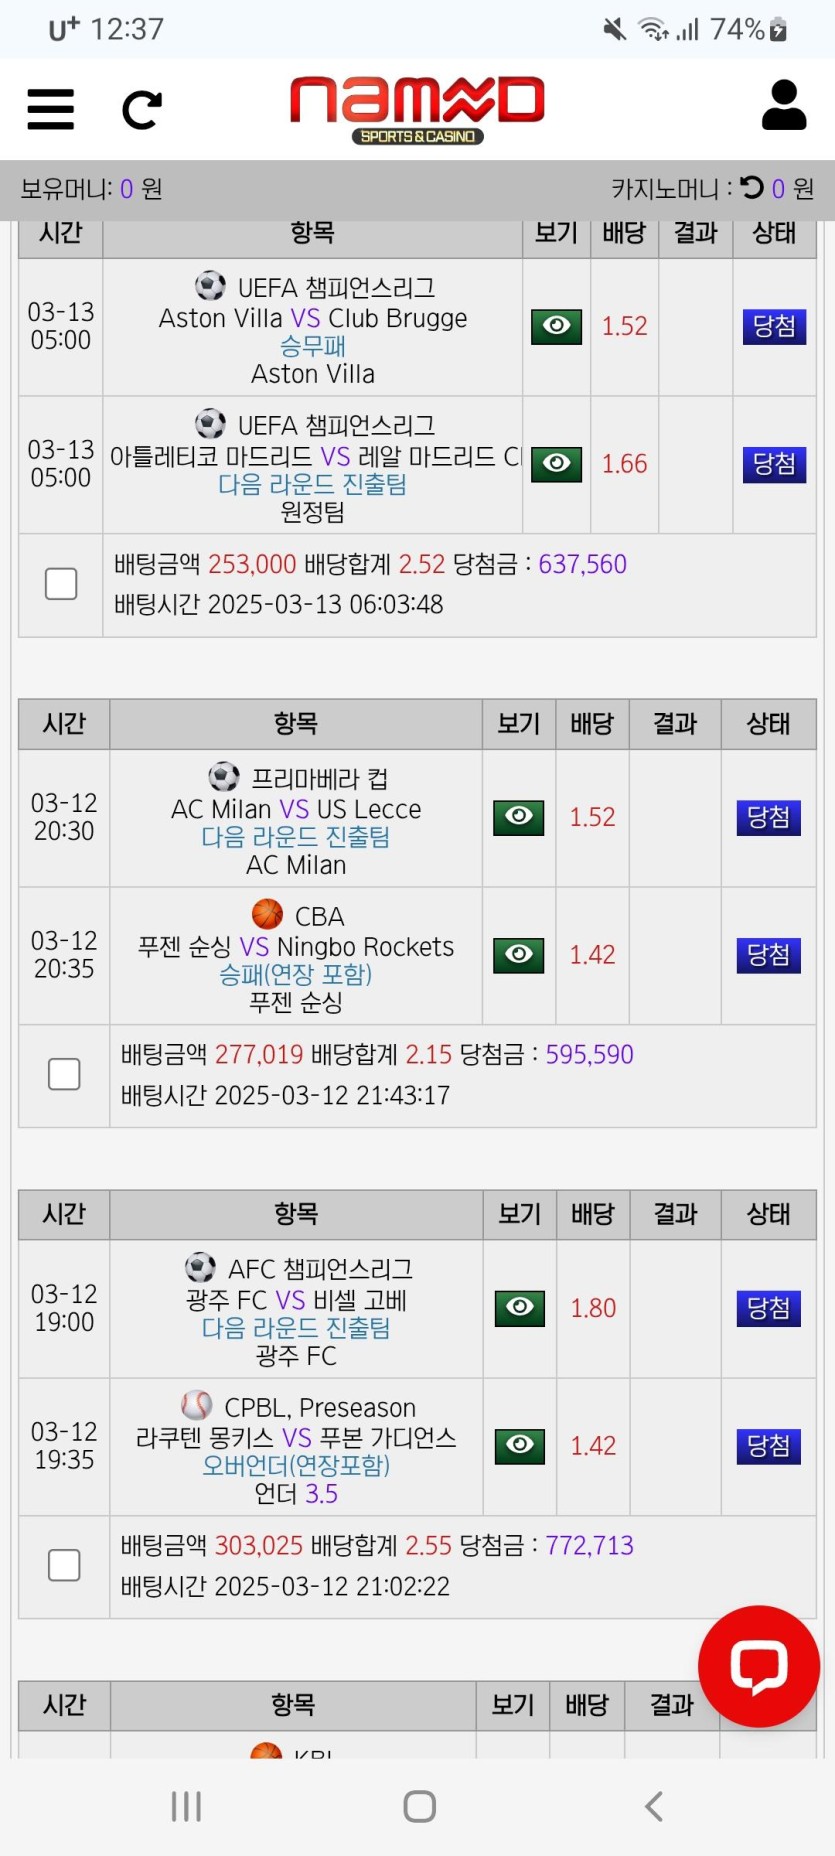The image size is (835, 1856).
Task: Tap the Namod Sports & Casino logo
Action: tap(417, 108)
